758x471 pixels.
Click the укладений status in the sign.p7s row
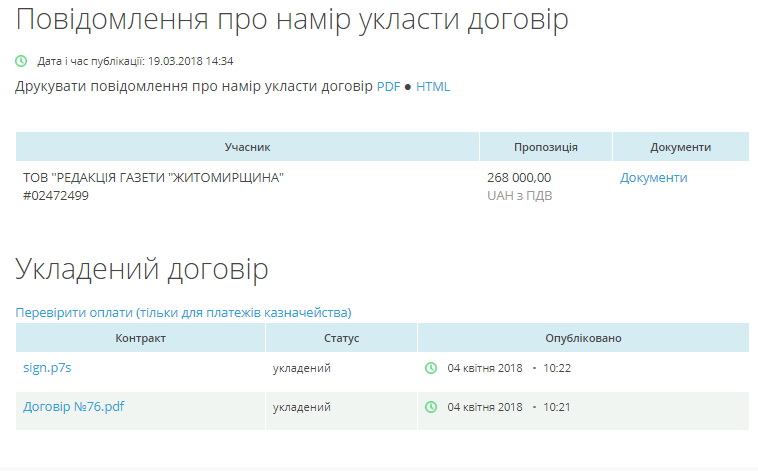[301, 368]
